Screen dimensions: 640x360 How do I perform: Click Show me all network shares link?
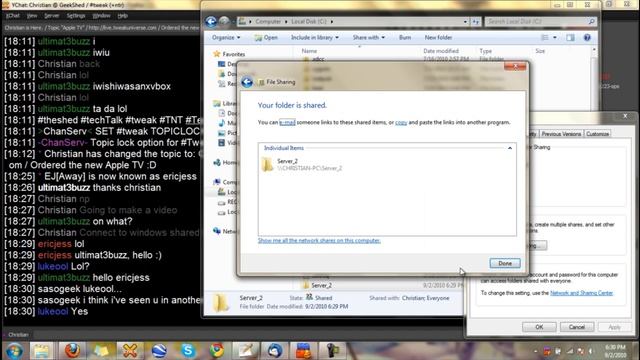319,240
